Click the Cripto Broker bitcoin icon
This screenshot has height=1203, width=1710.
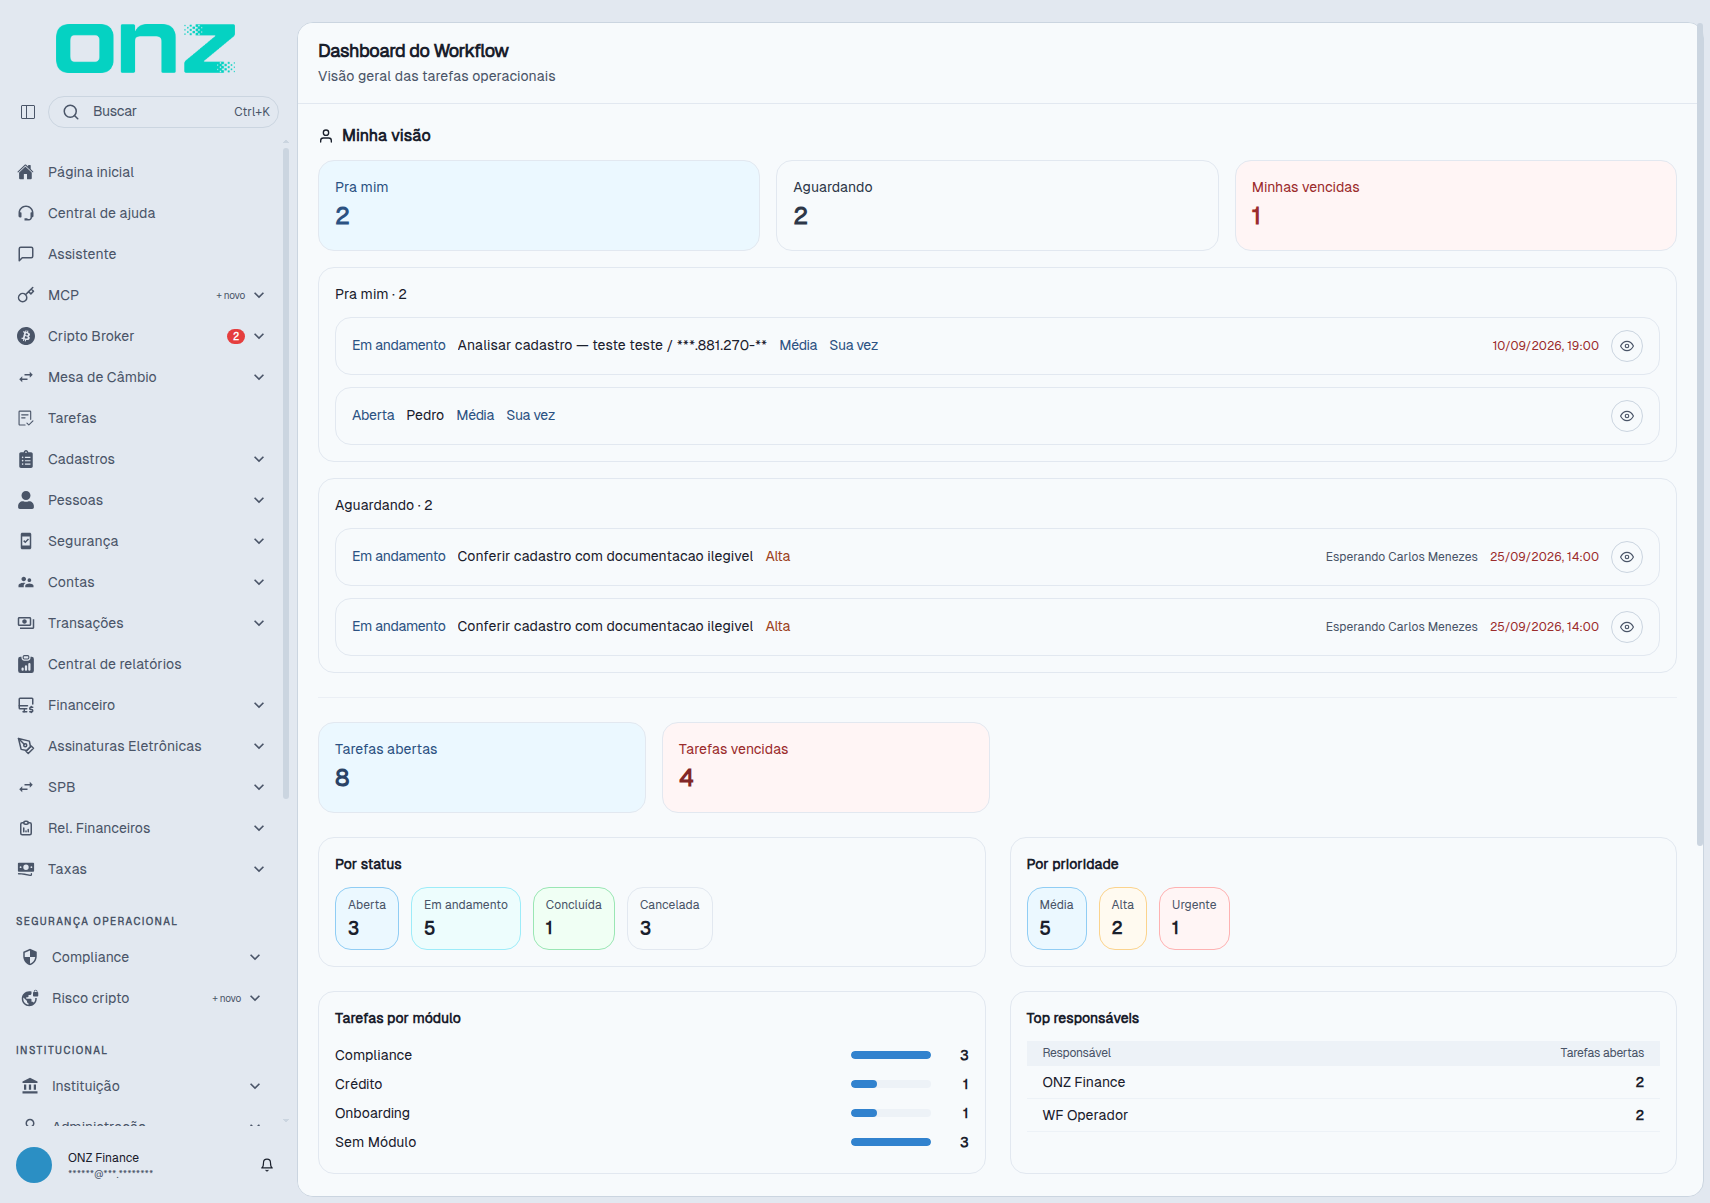(26, 336)
